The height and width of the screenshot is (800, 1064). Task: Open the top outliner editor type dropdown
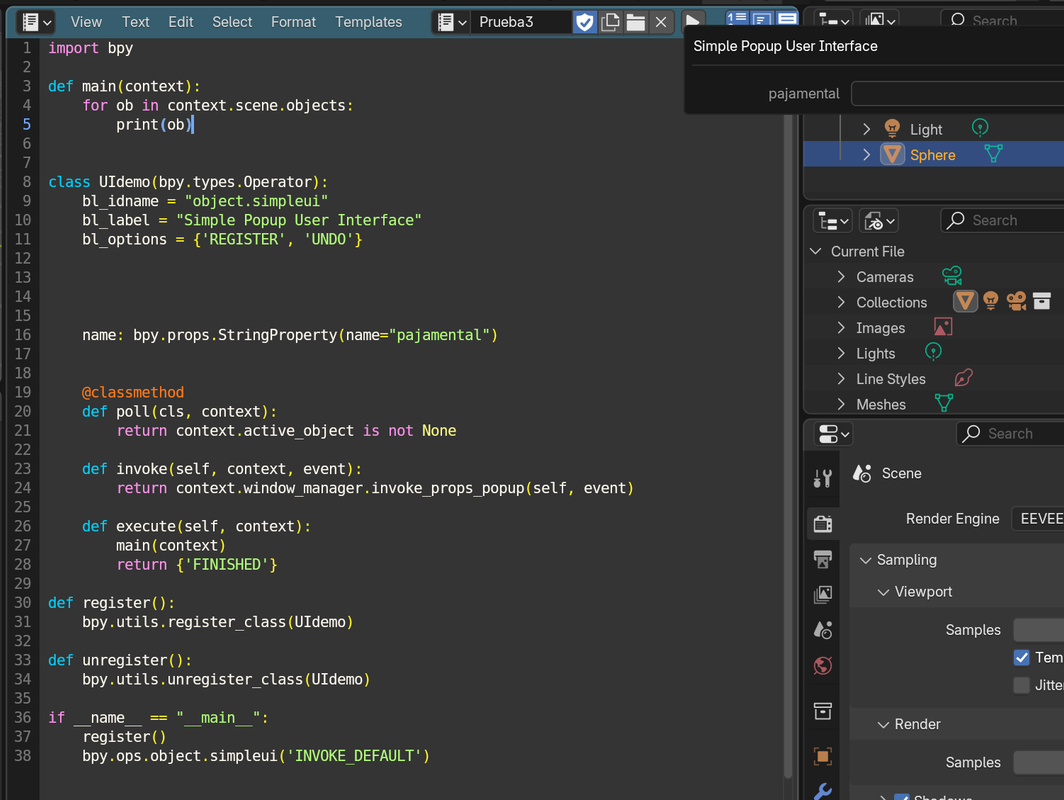(x=834, y=20)
